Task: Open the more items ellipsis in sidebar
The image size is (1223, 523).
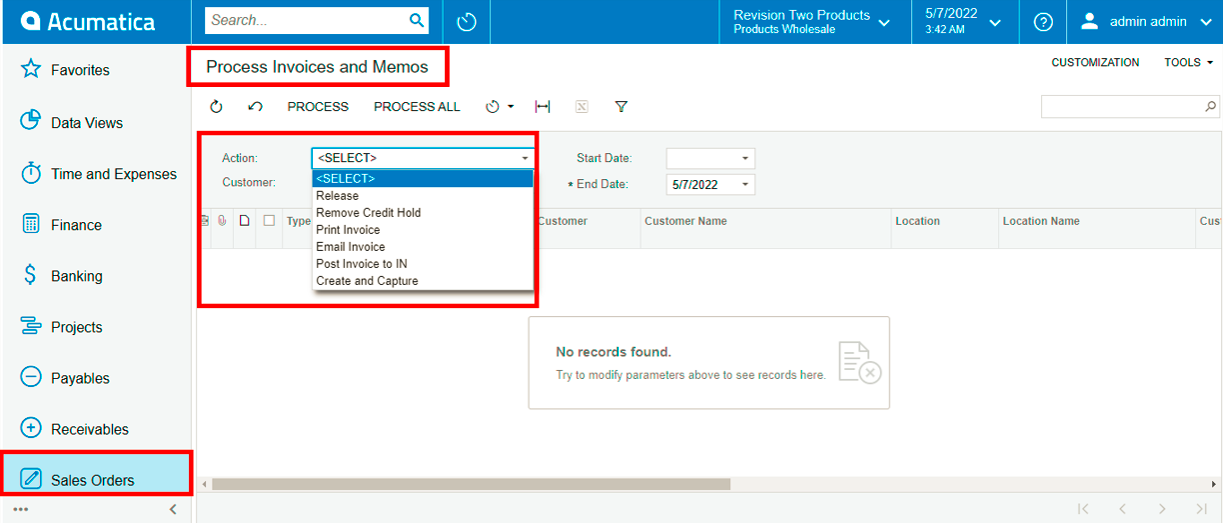Action: pyautogui.click(x=21, y=509)
